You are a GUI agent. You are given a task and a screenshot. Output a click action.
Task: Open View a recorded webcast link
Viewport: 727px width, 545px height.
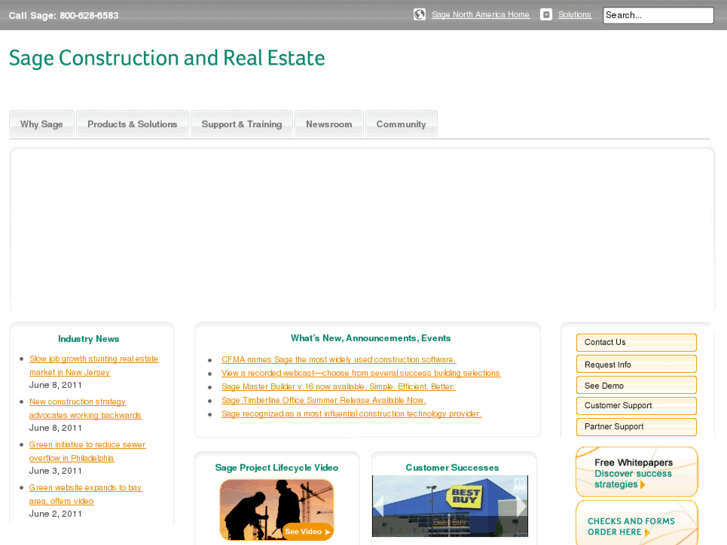pyautogui.click(x=361, y=373)
